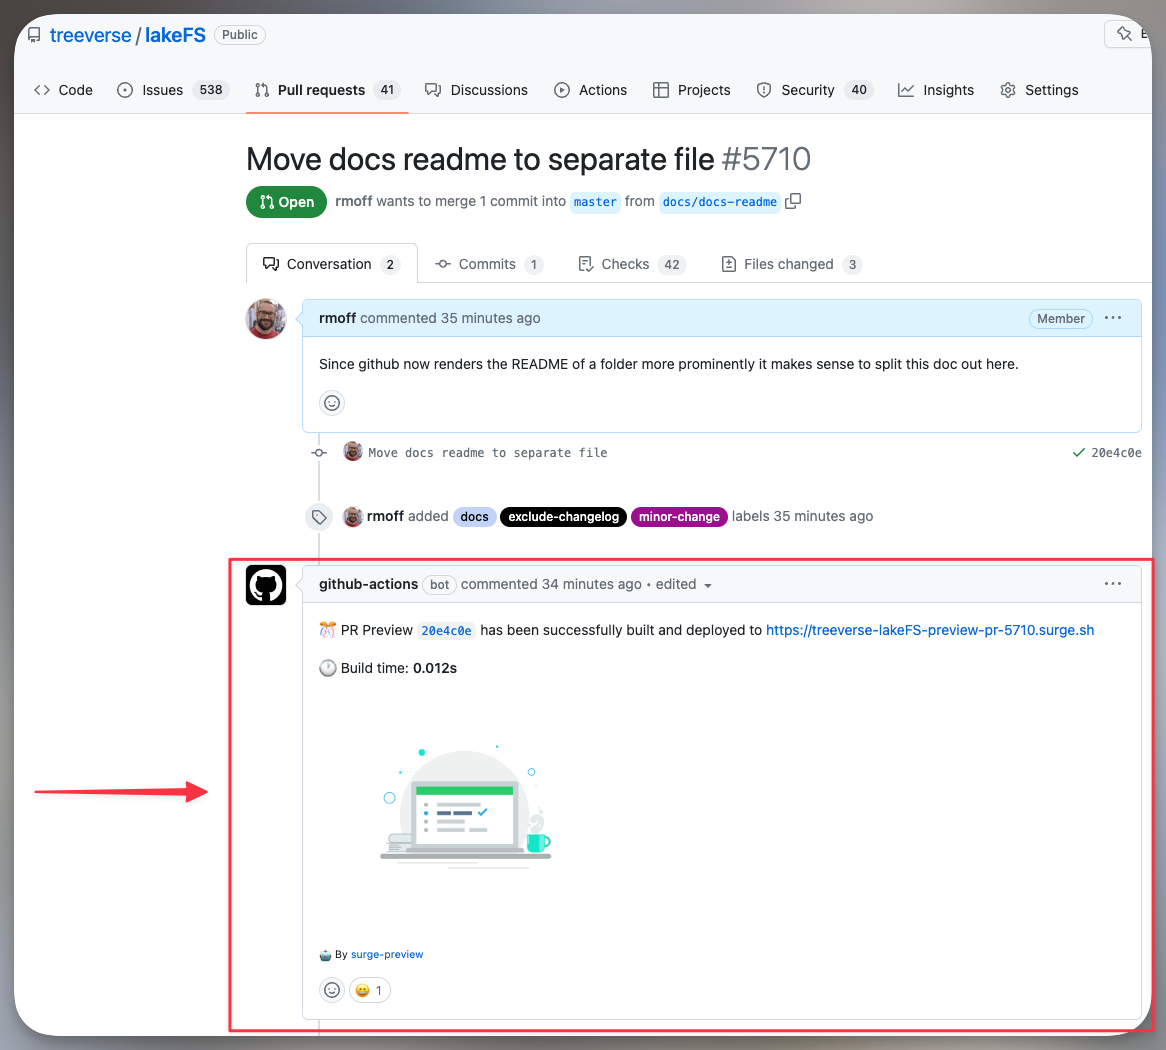Copy the docs/docs-readme branch name icon
Screen dimensions: 1166x1050
click(x=793, y=201)
